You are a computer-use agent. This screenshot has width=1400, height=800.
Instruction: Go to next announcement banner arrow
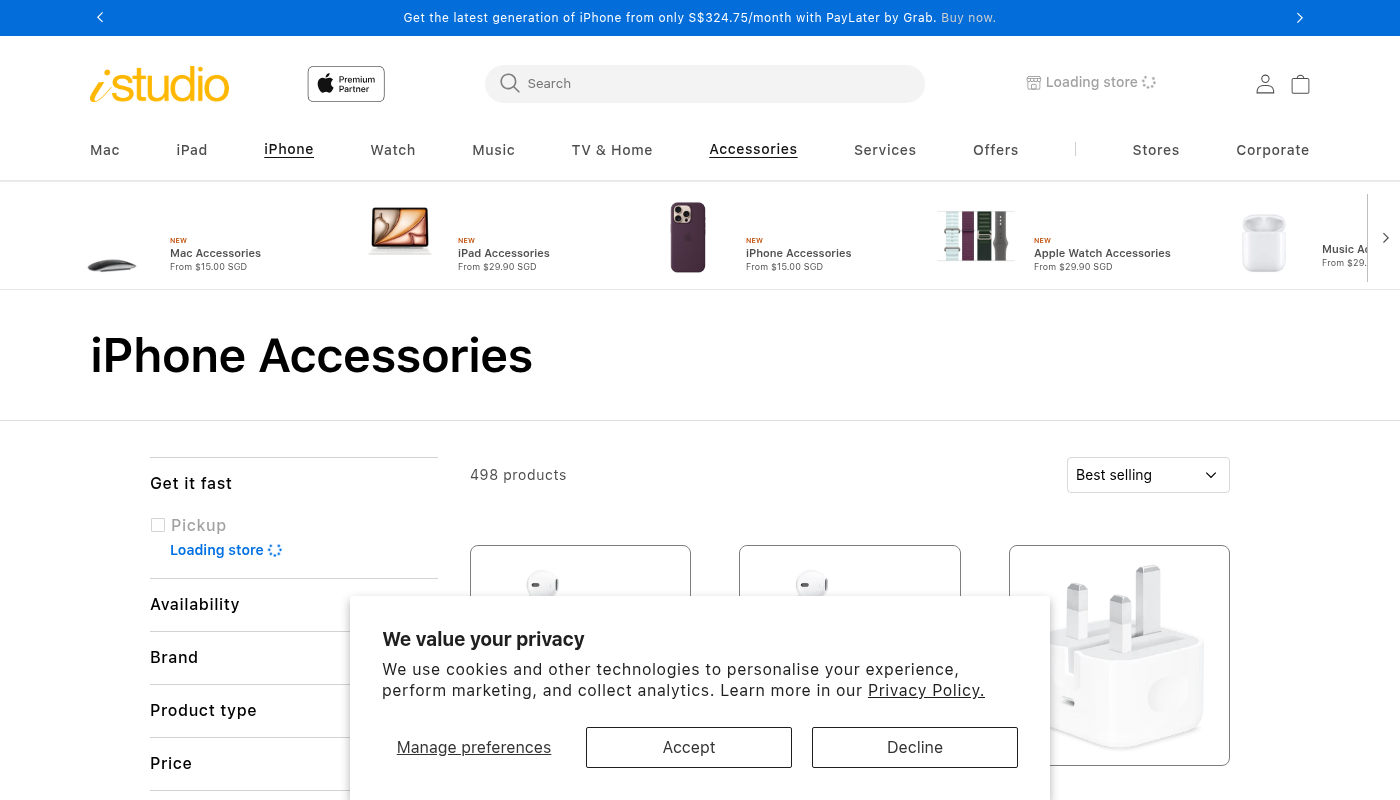point(1299,17)
